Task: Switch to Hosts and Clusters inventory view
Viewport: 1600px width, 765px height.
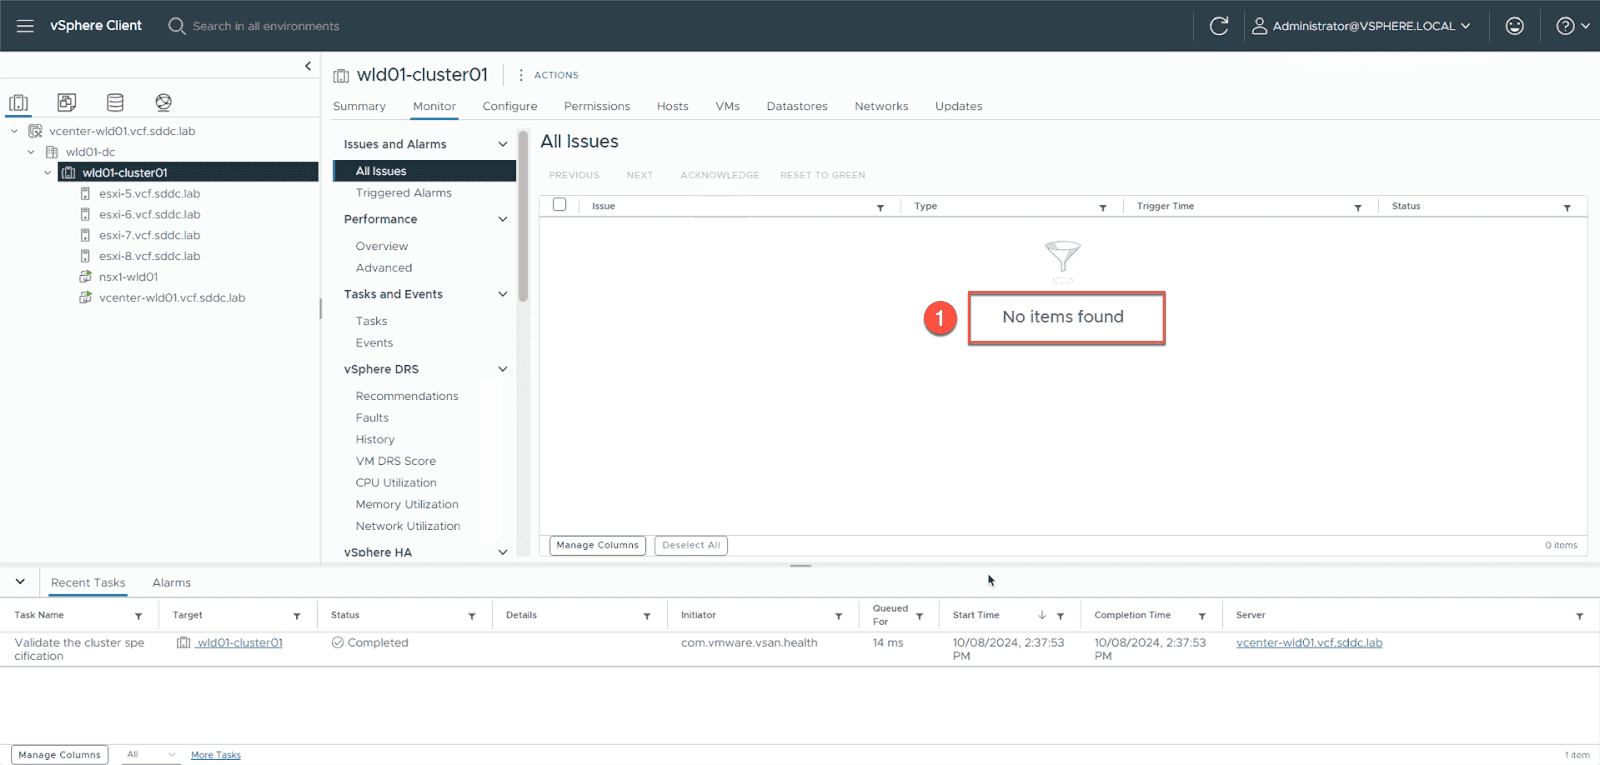Action: tap(19, 102)
